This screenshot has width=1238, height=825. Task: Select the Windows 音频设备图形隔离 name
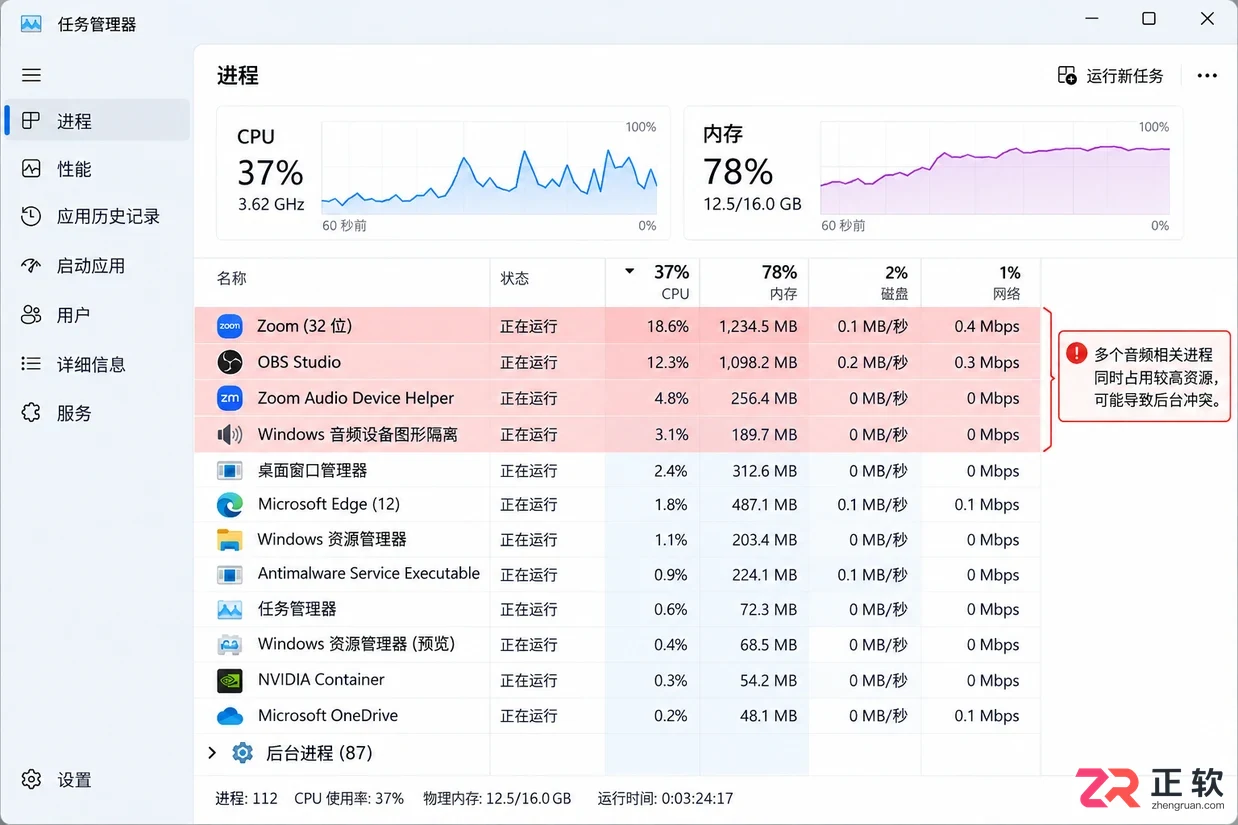357,434
